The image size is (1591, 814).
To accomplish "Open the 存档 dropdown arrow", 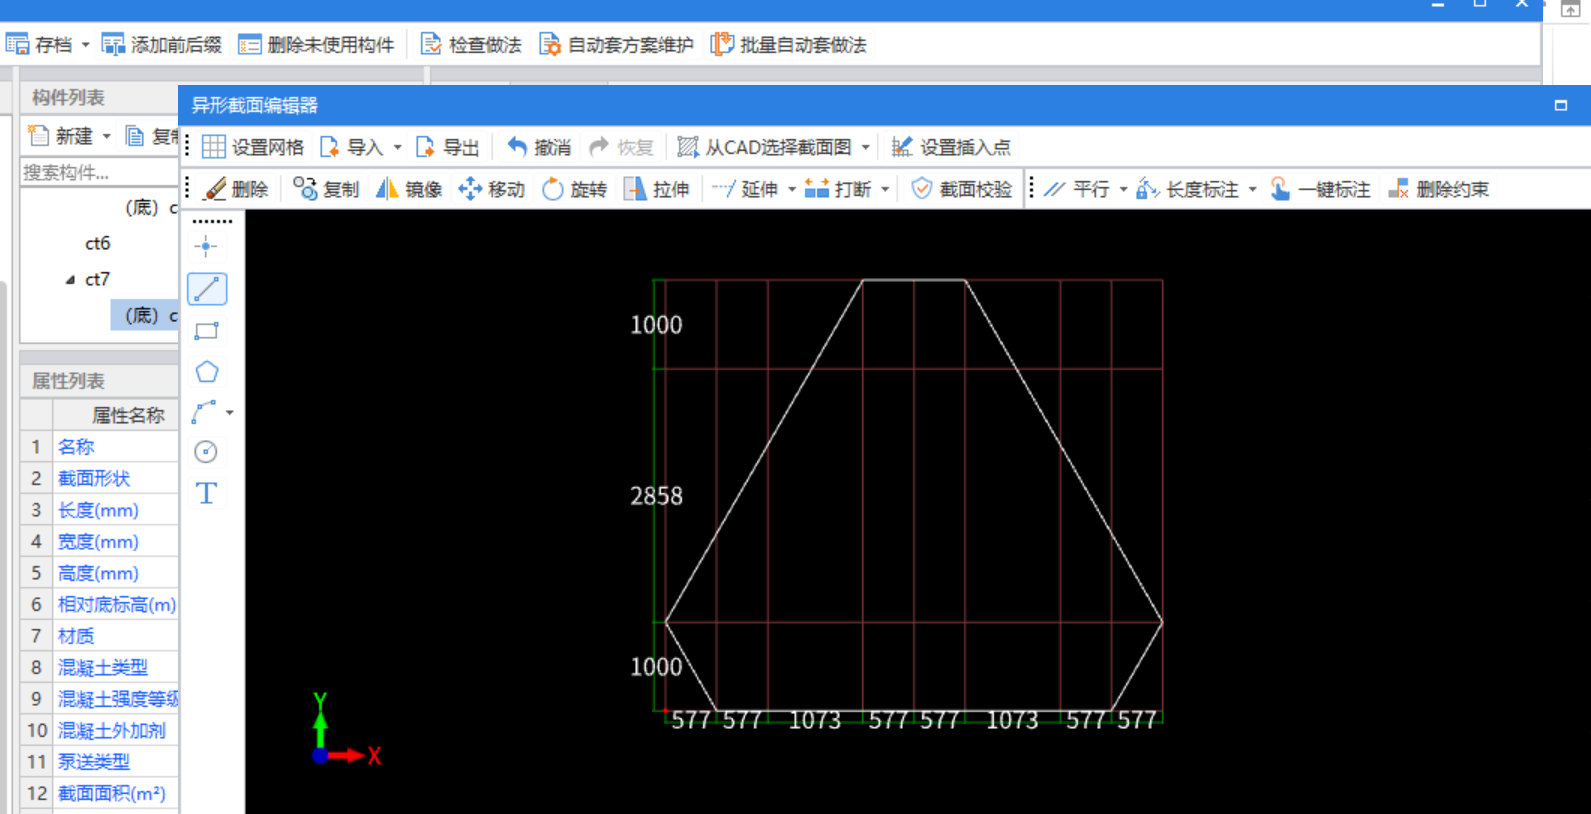I will (x=85, y=45).
